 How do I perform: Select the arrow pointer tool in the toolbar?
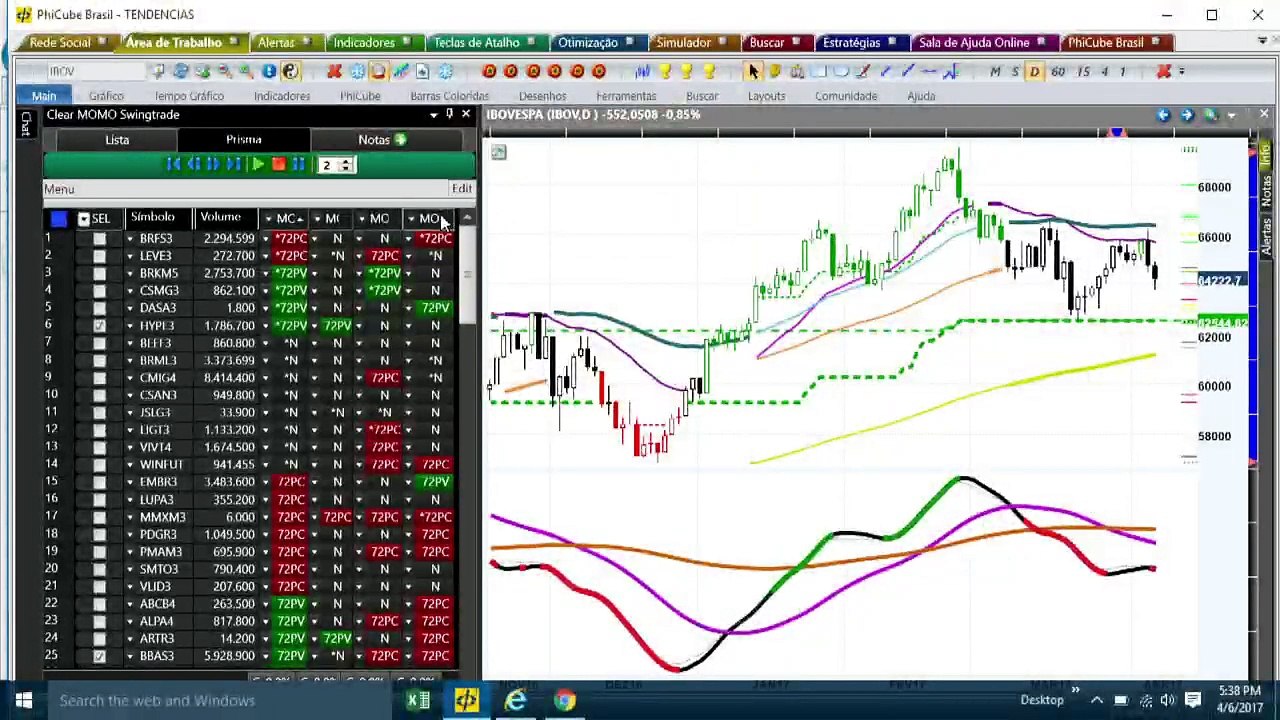point(753,71)
